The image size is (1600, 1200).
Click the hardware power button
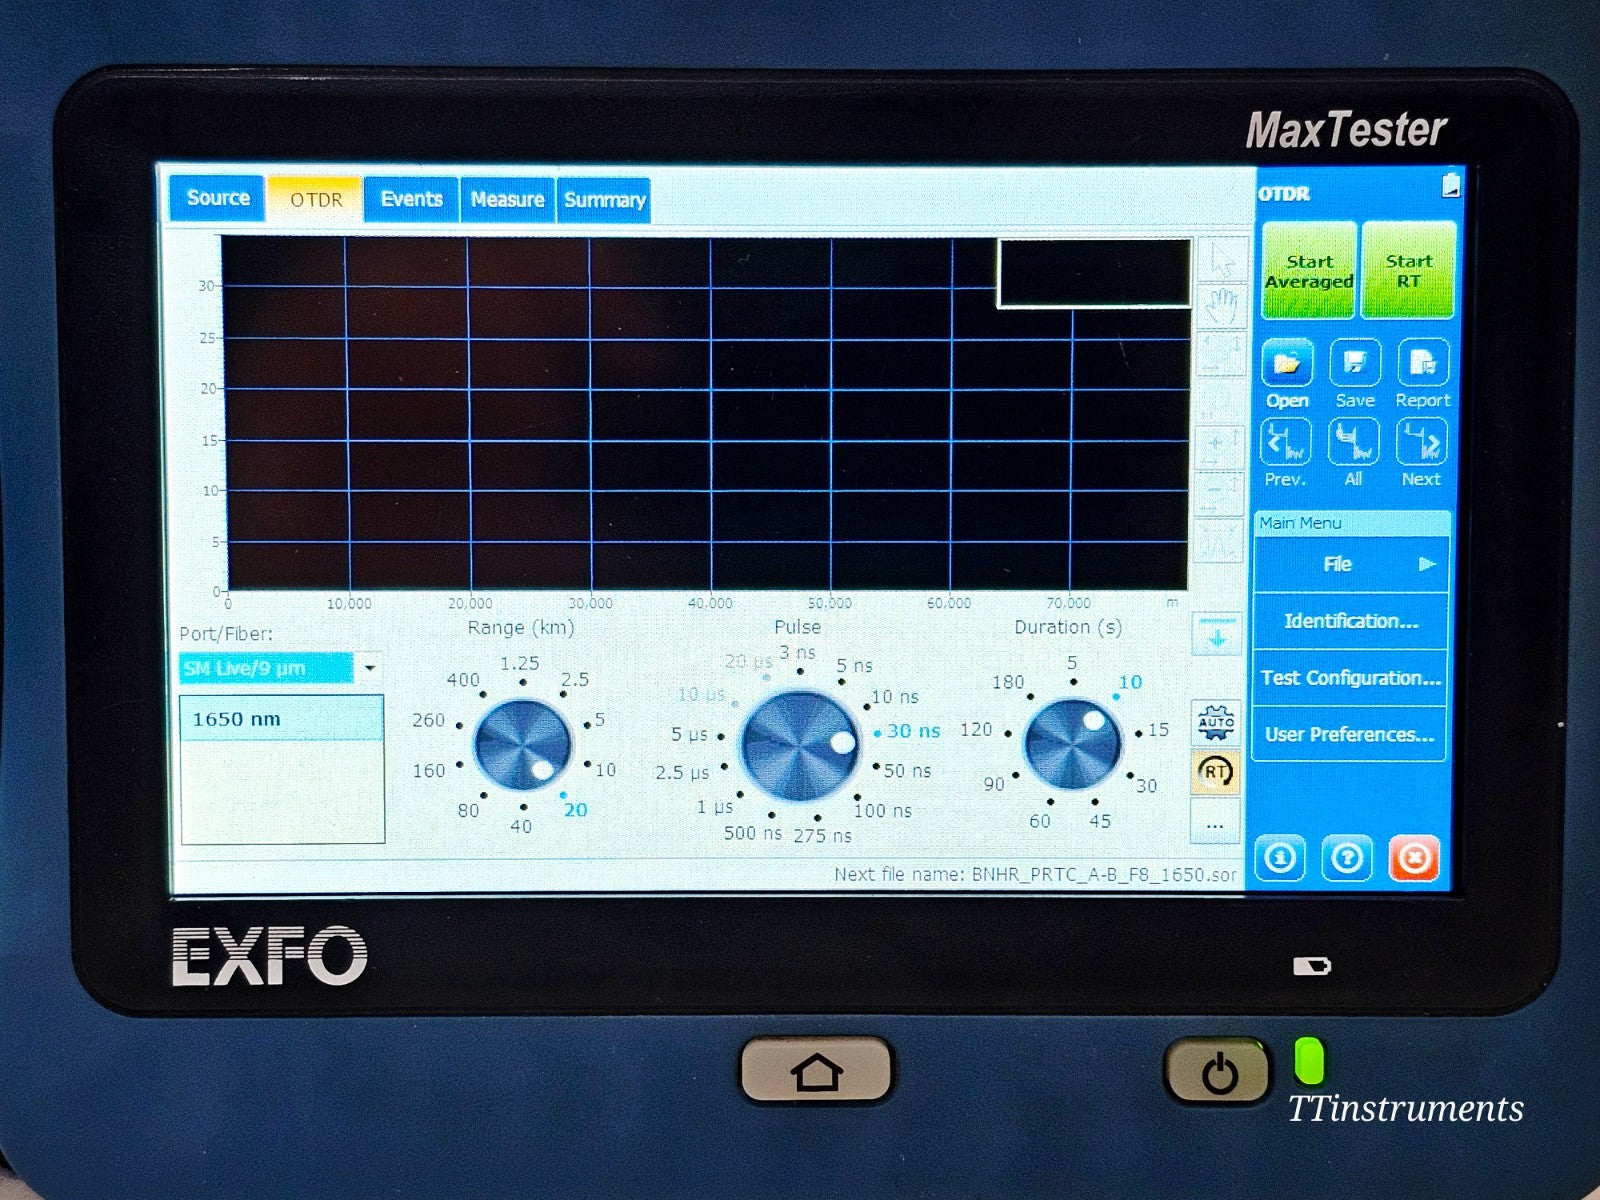(x=1218, y=1073)
